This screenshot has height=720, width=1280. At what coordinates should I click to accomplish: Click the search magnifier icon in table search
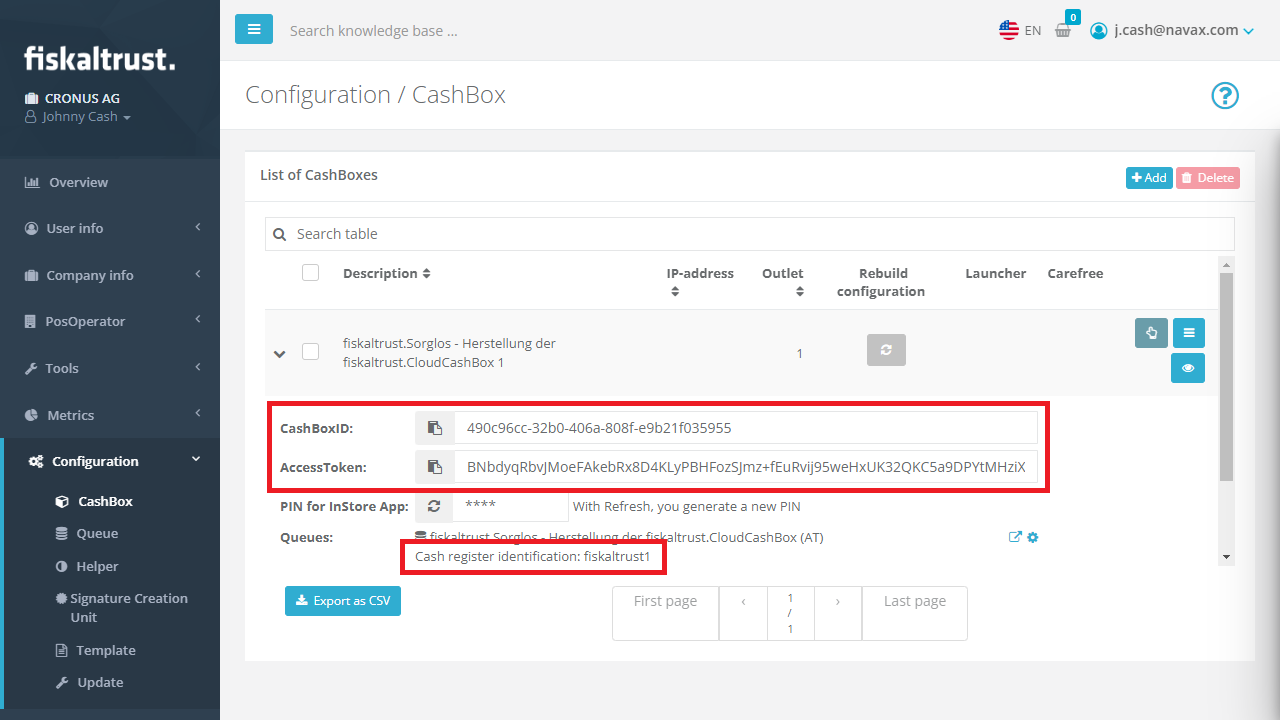[x=280, y=234]
